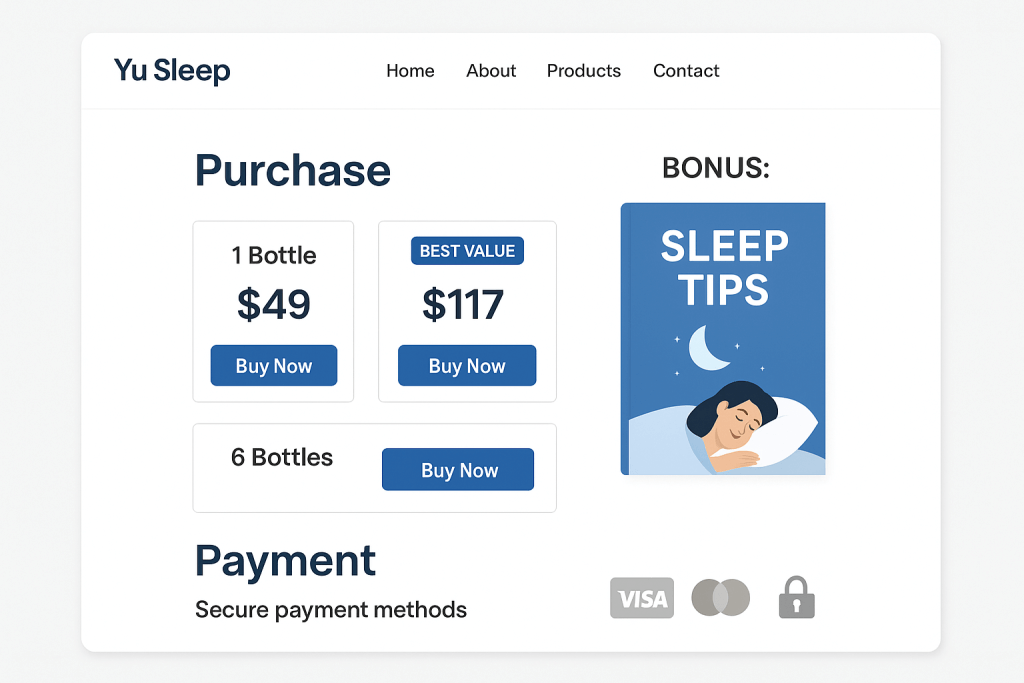Select the Sleep Tips bonus book cover
Viewport: 1024px width, 683px height.
pos(722,338)
